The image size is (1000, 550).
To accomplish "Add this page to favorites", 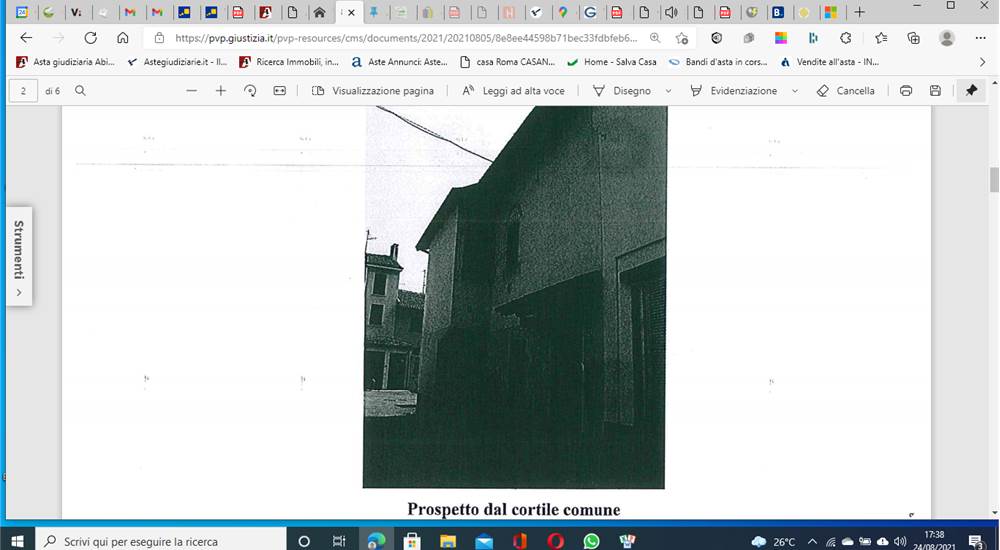I will pyautogui.click(x=682, y=38).
